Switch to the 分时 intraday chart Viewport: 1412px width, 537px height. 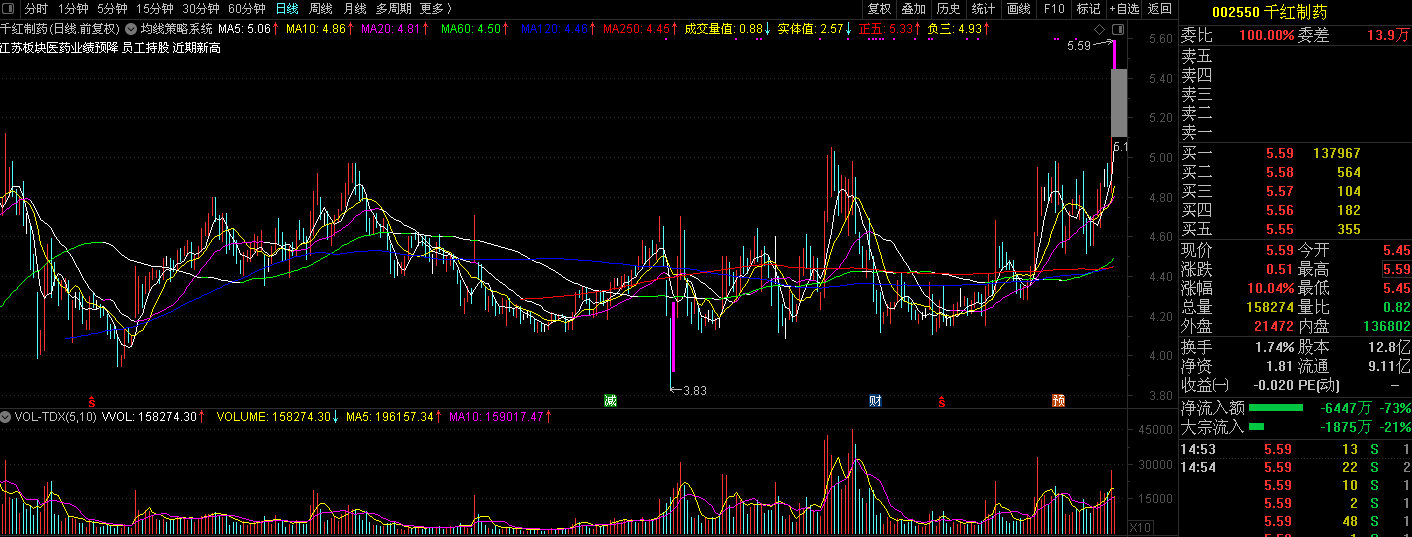(x=37, y=9)
